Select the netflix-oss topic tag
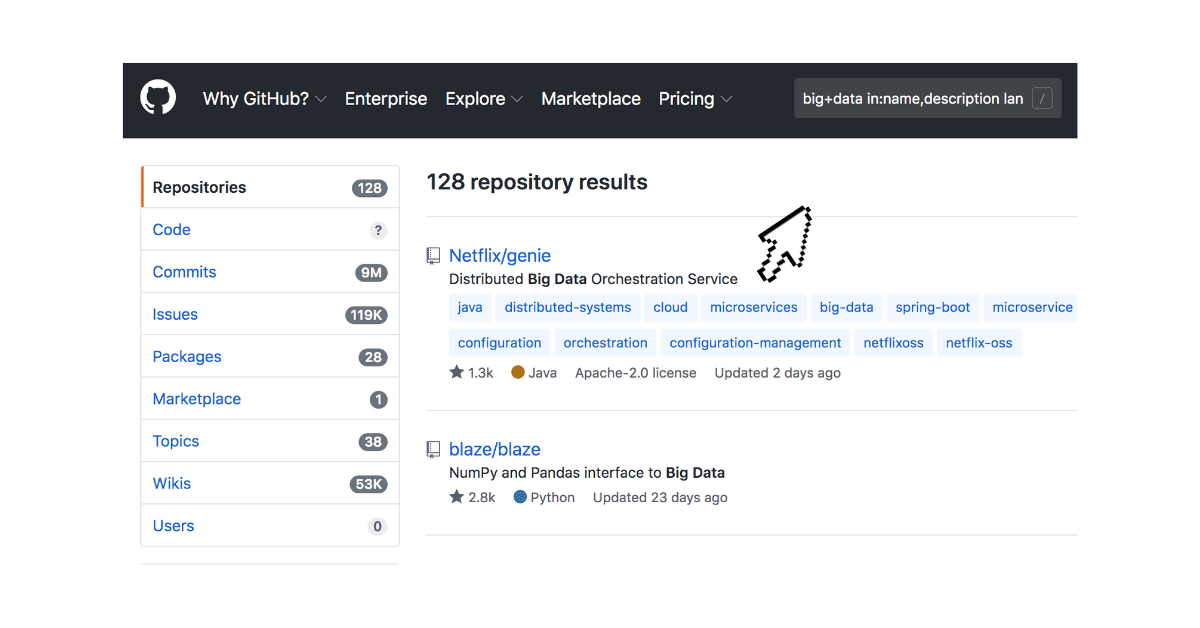 979,343
